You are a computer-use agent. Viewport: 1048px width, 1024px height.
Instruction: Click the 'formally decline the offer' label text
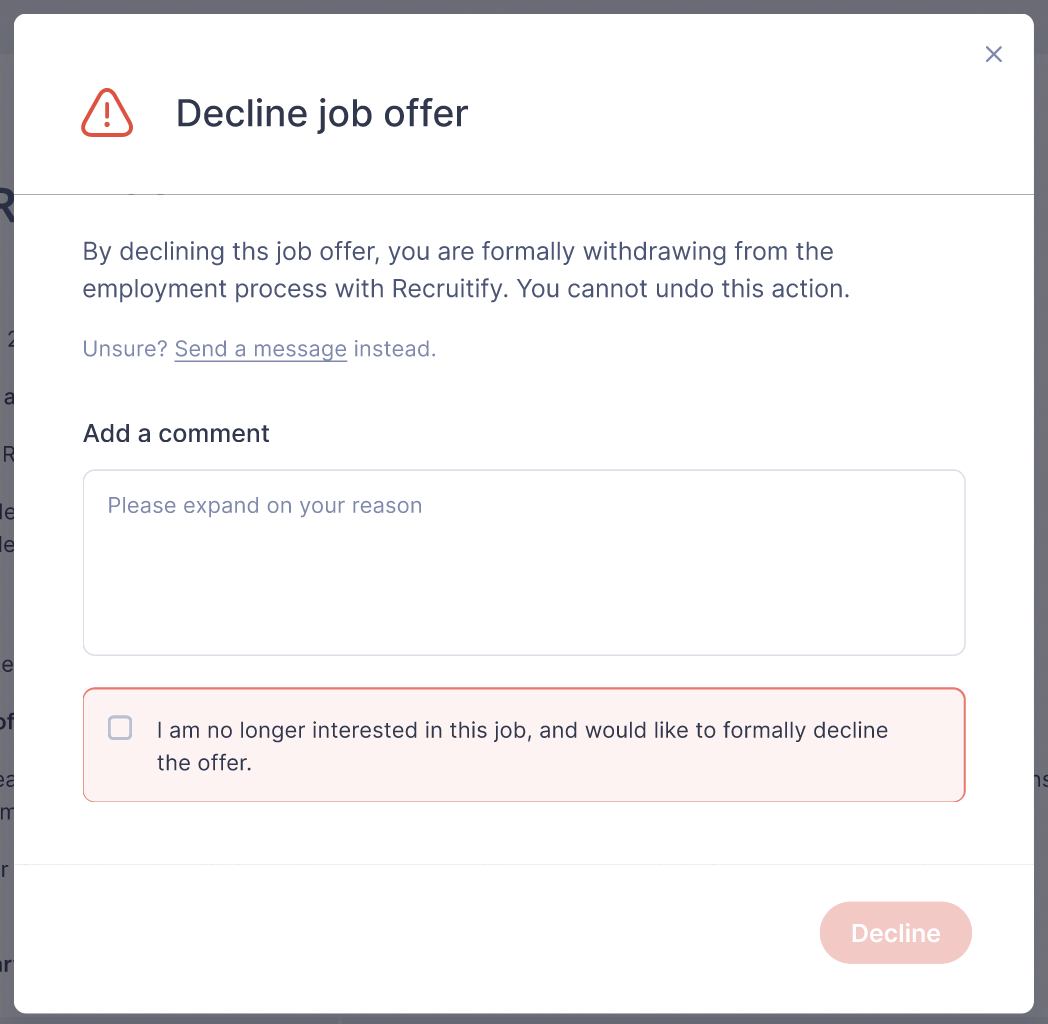click(522, 746)
